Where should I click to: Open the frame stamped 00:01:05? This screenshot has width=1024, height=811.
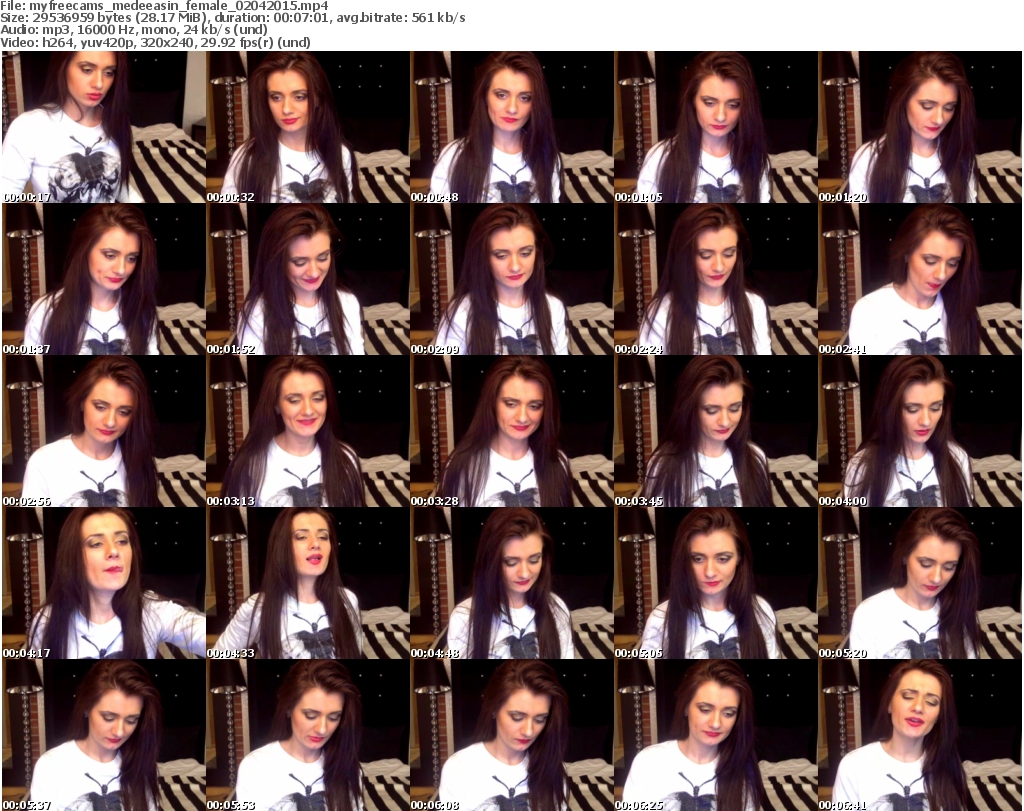pyautogui.click(x=715, y=127)
